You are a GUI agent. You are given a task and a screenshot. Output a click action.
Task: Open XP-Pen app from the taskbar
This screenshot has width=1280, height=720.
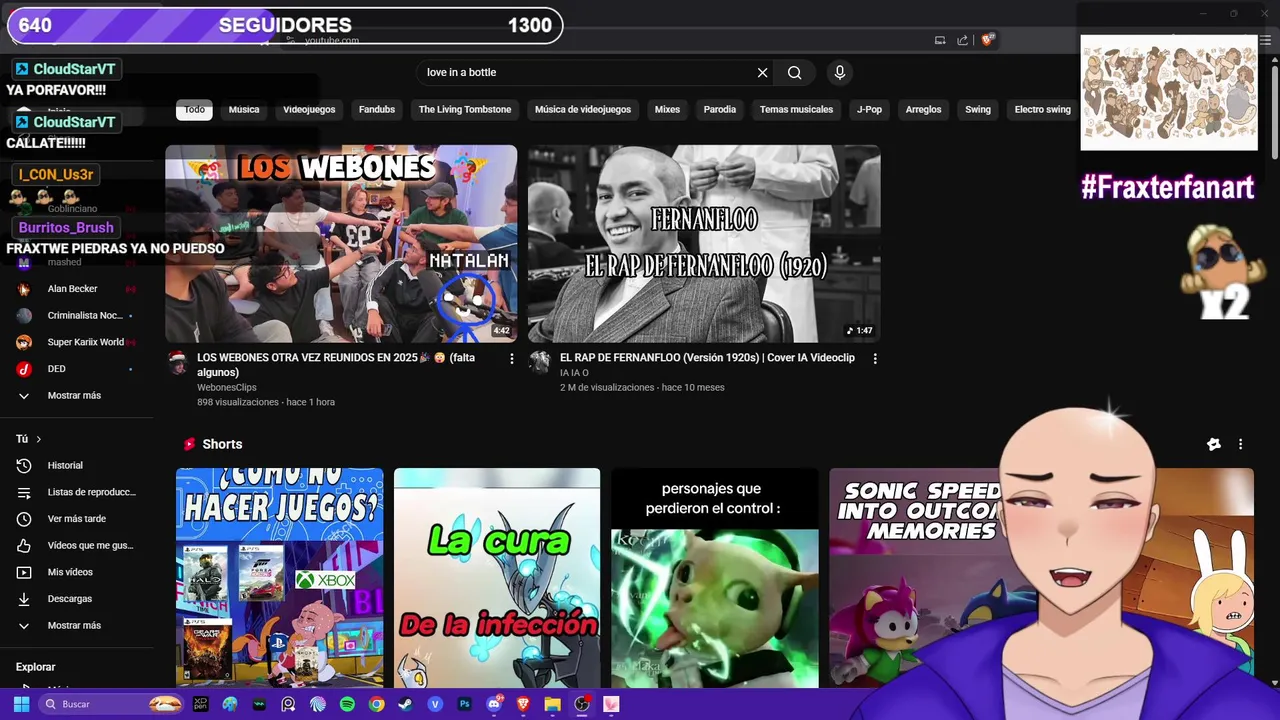[x=200, y=704]
